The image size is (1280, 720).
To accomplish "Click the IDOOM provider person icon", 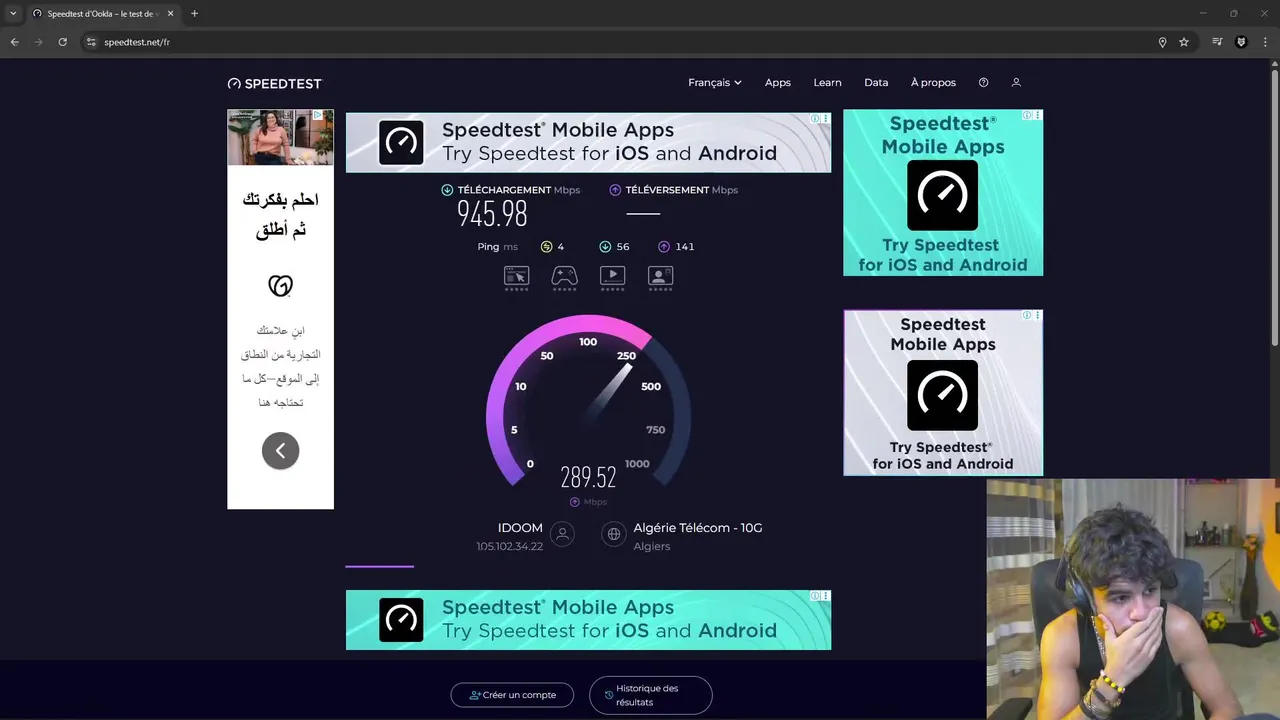I will click(x=563, y=535).
